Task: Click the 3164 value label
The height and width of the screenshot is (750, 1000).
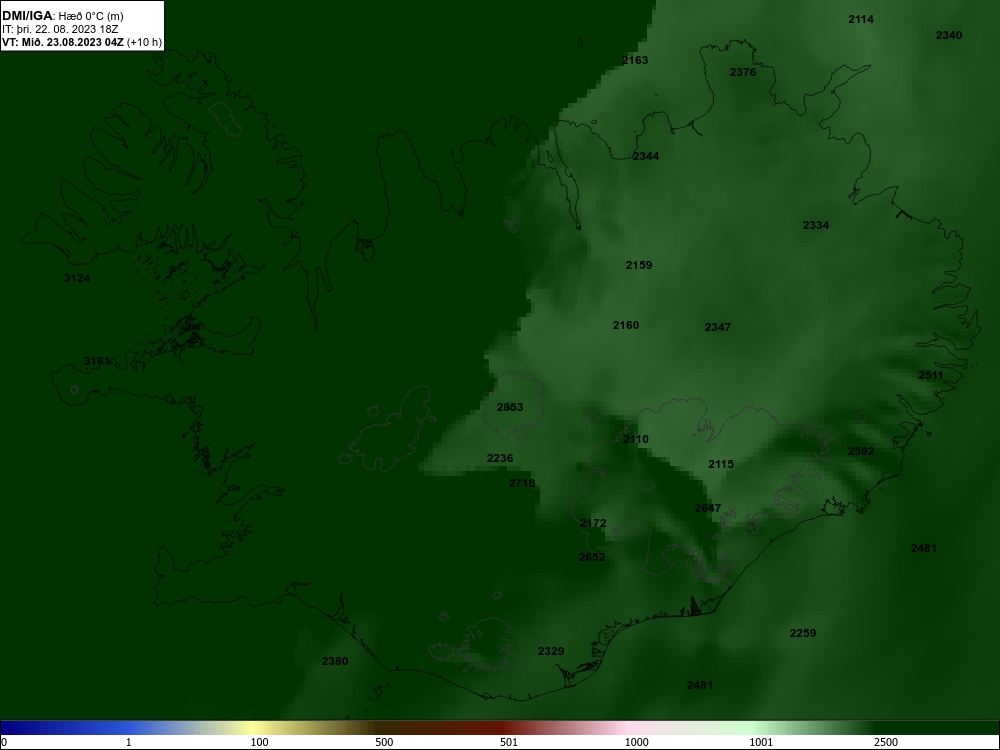Action: [97, 362]
